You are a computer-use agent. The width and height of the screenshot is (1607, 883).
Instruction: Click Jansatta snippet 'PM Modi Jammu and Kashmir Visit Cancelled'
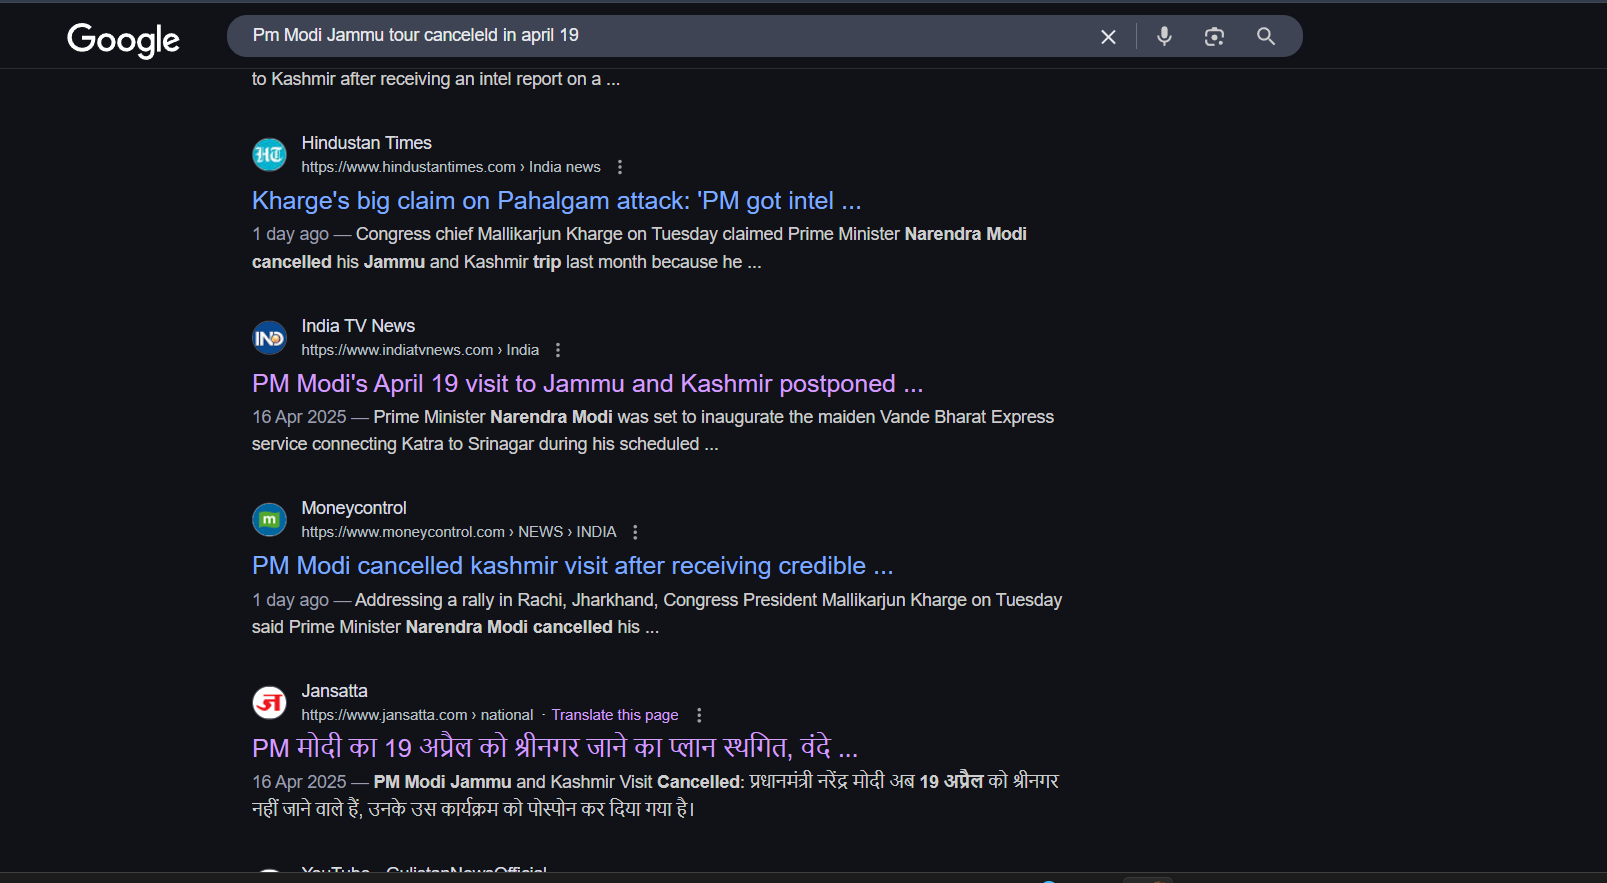[x=557, y=782]
